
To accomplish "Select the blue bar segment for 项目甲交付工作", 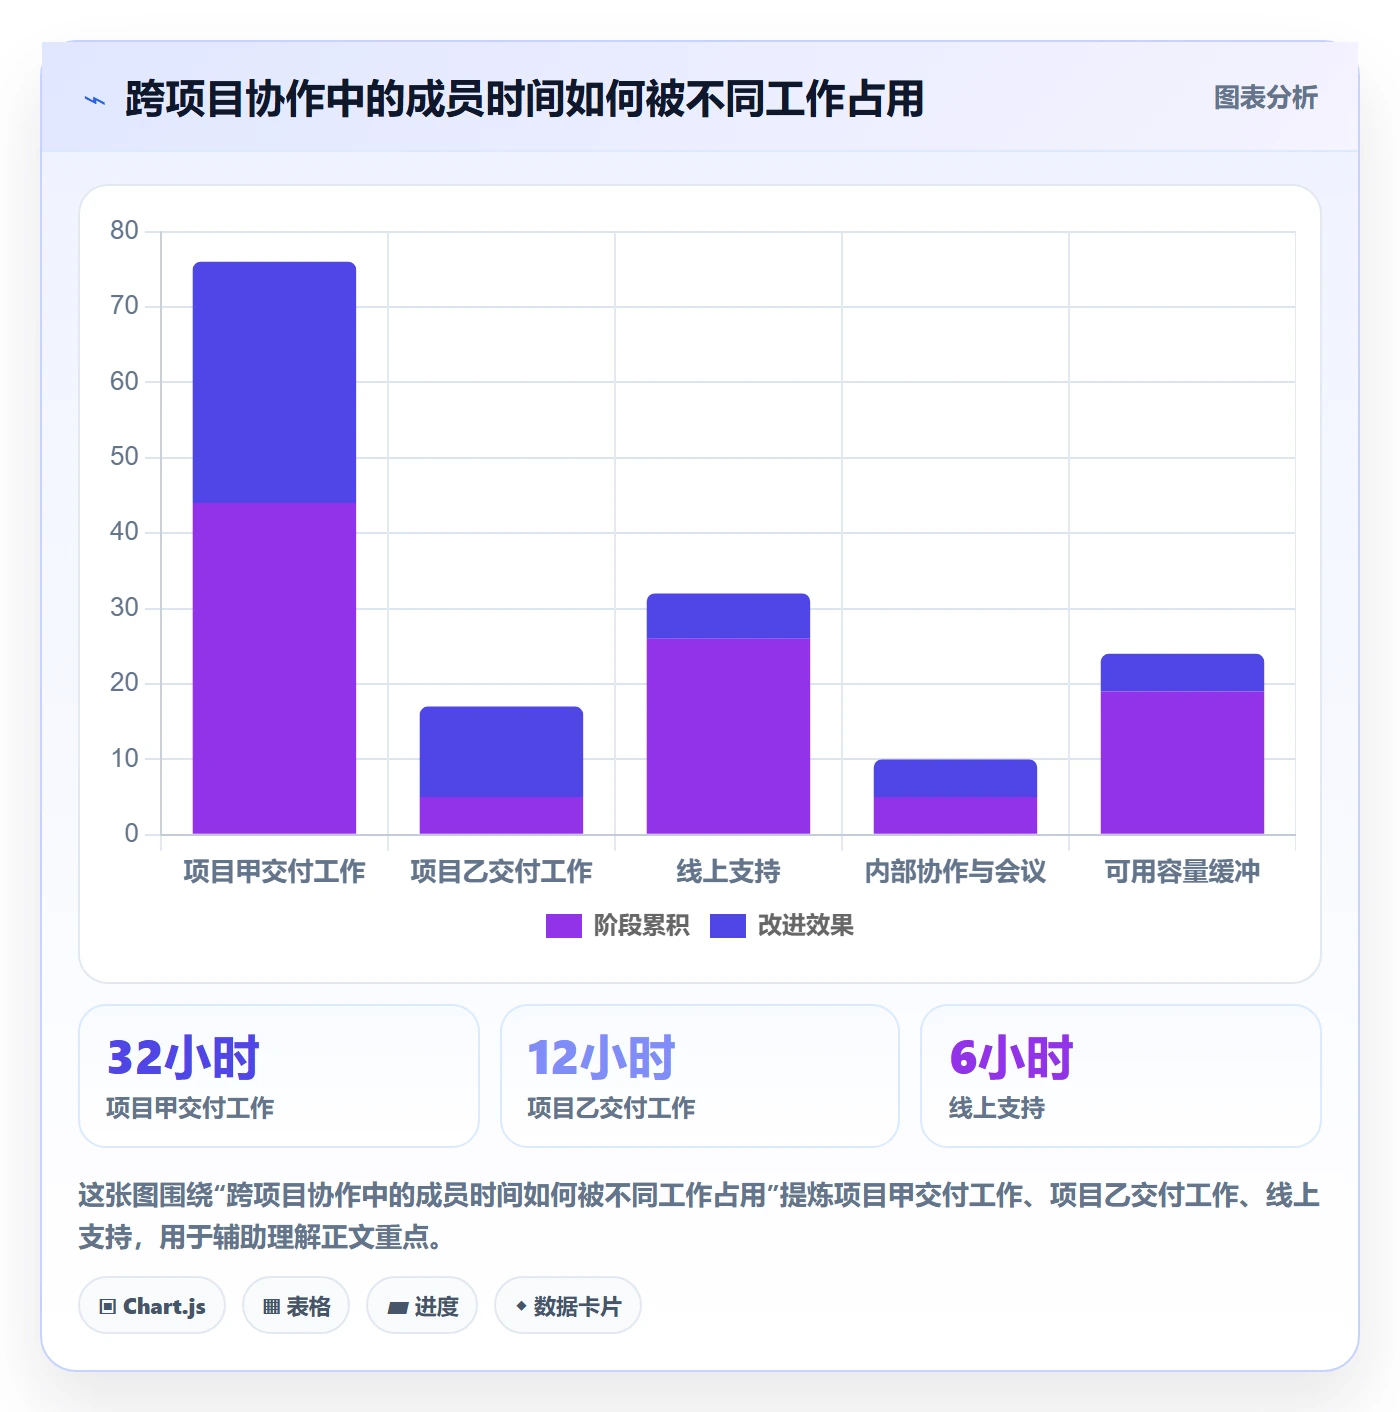I will [274, 382].
